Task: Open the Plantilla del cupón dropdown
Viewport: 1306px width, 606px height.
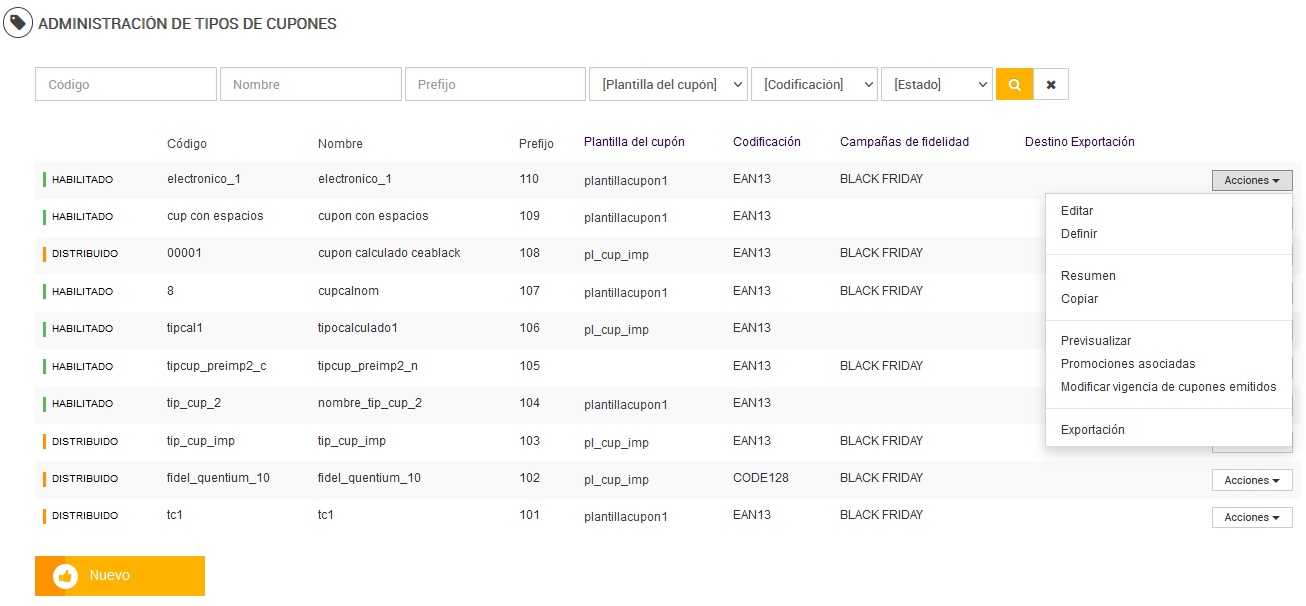Action: point(668,85)
